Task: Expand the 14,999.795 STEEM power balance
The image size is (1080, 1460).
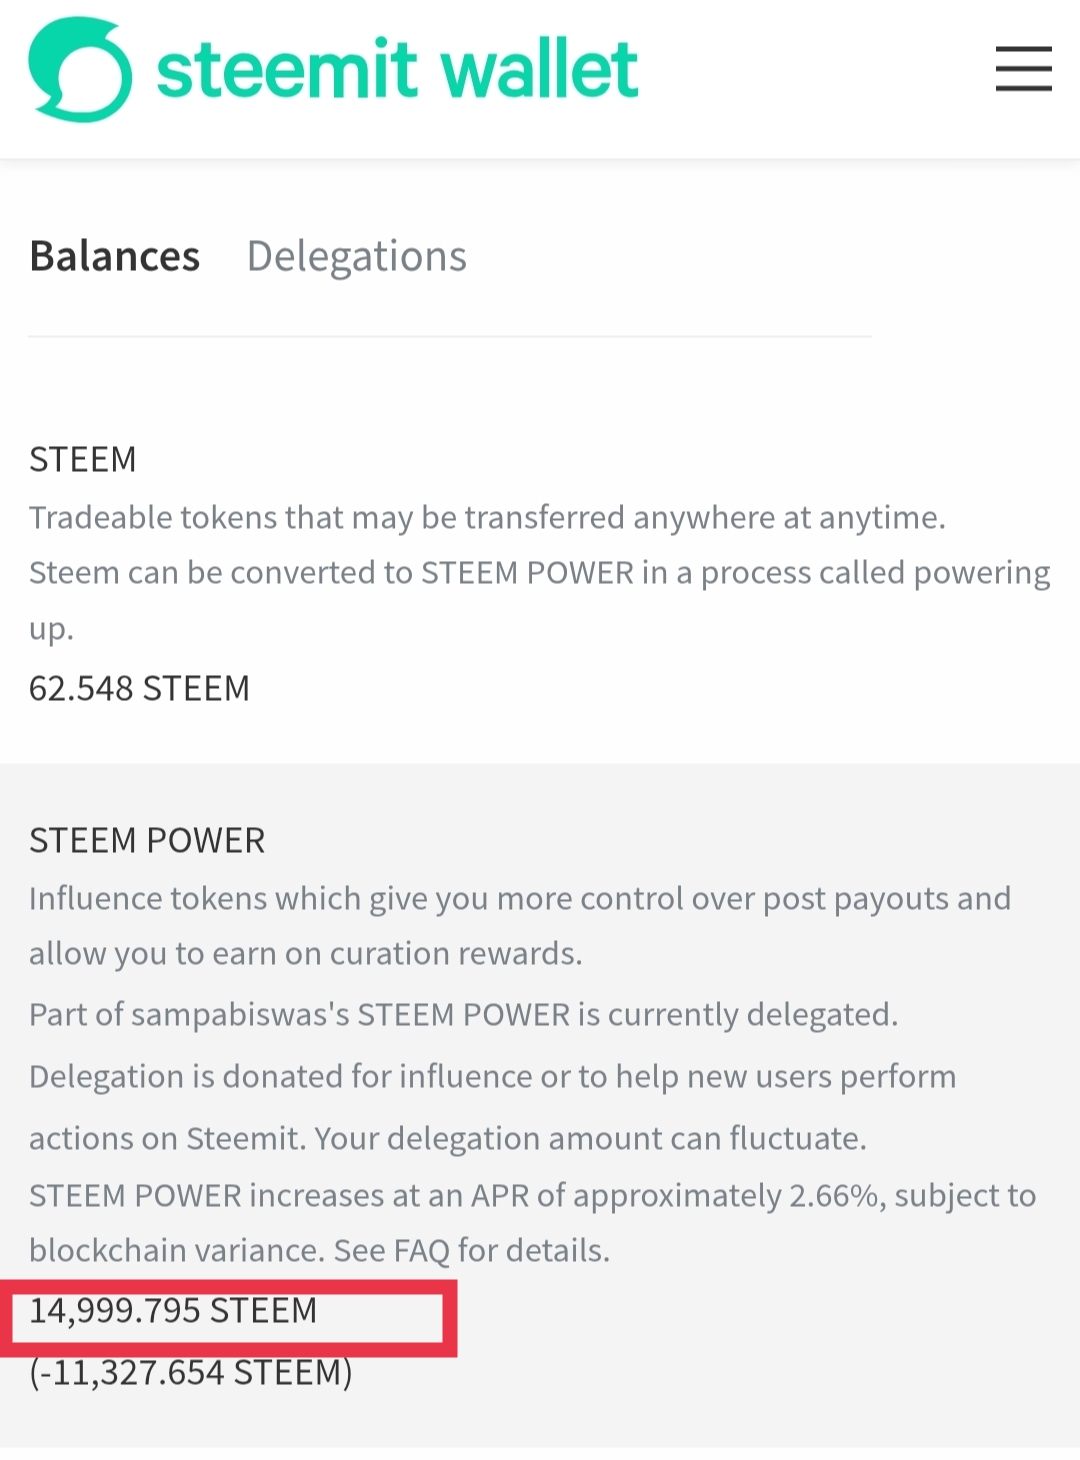Action: pyautogui.click(x=173, y=1311)
